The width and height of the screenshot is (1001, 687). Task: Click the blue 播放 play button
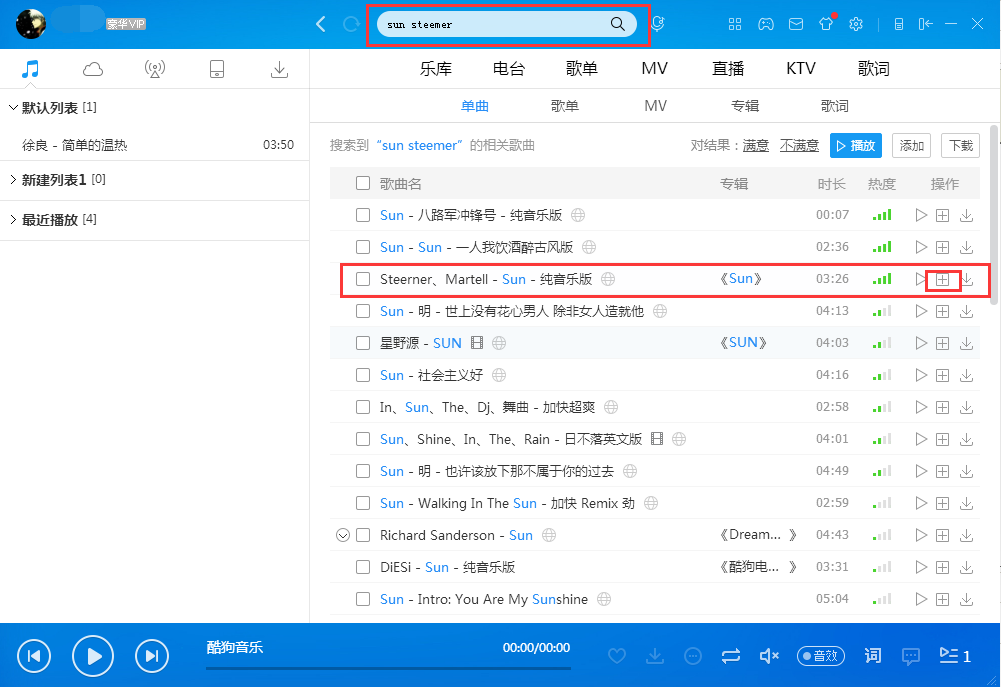[x=855, y=145]
